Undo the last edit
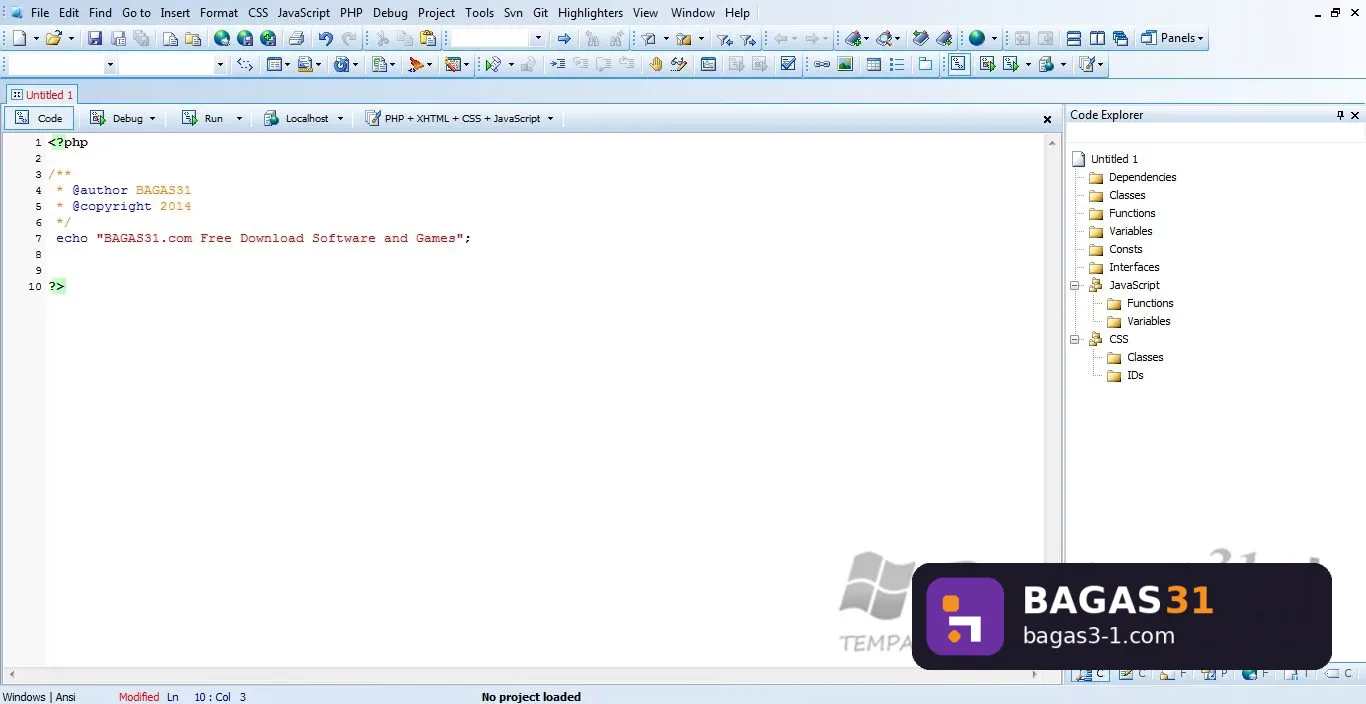 325,39
